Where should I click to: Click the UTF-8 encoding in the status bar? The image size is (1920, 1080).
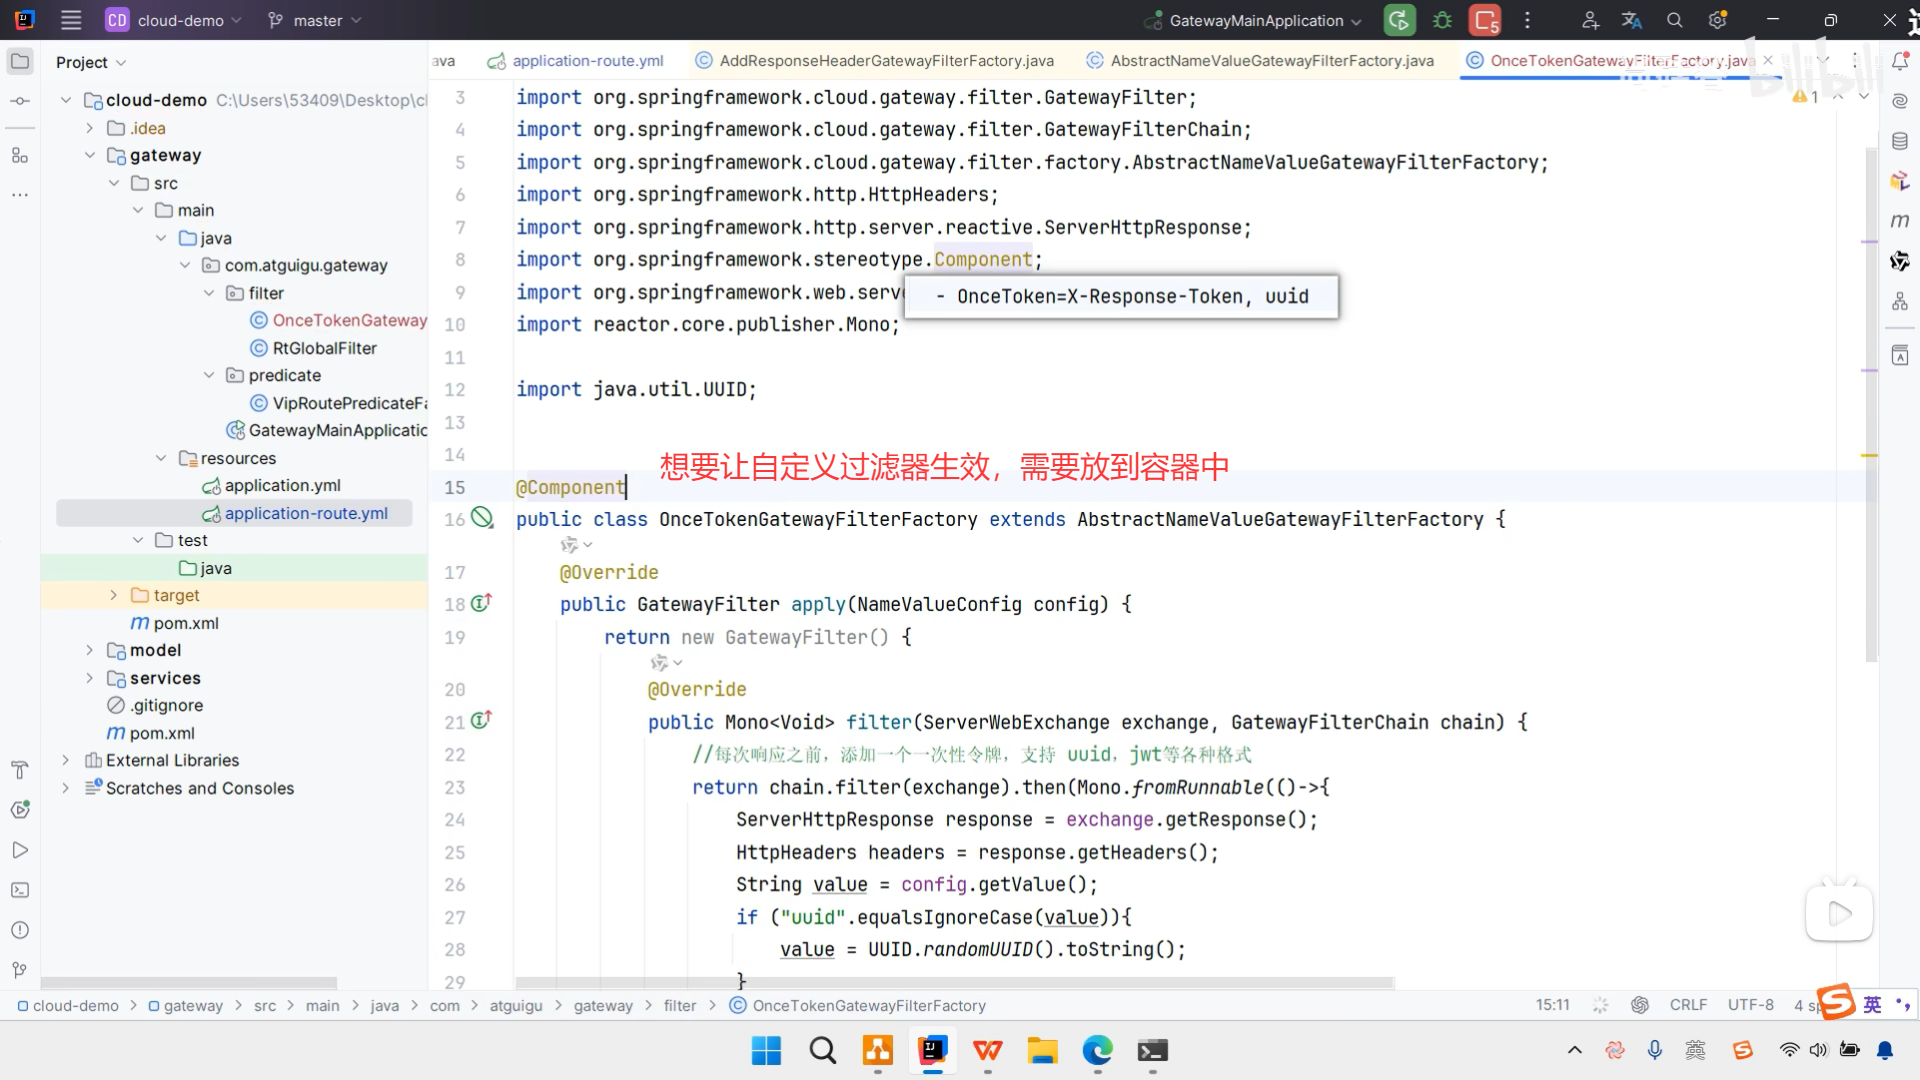(1750, 1005)
